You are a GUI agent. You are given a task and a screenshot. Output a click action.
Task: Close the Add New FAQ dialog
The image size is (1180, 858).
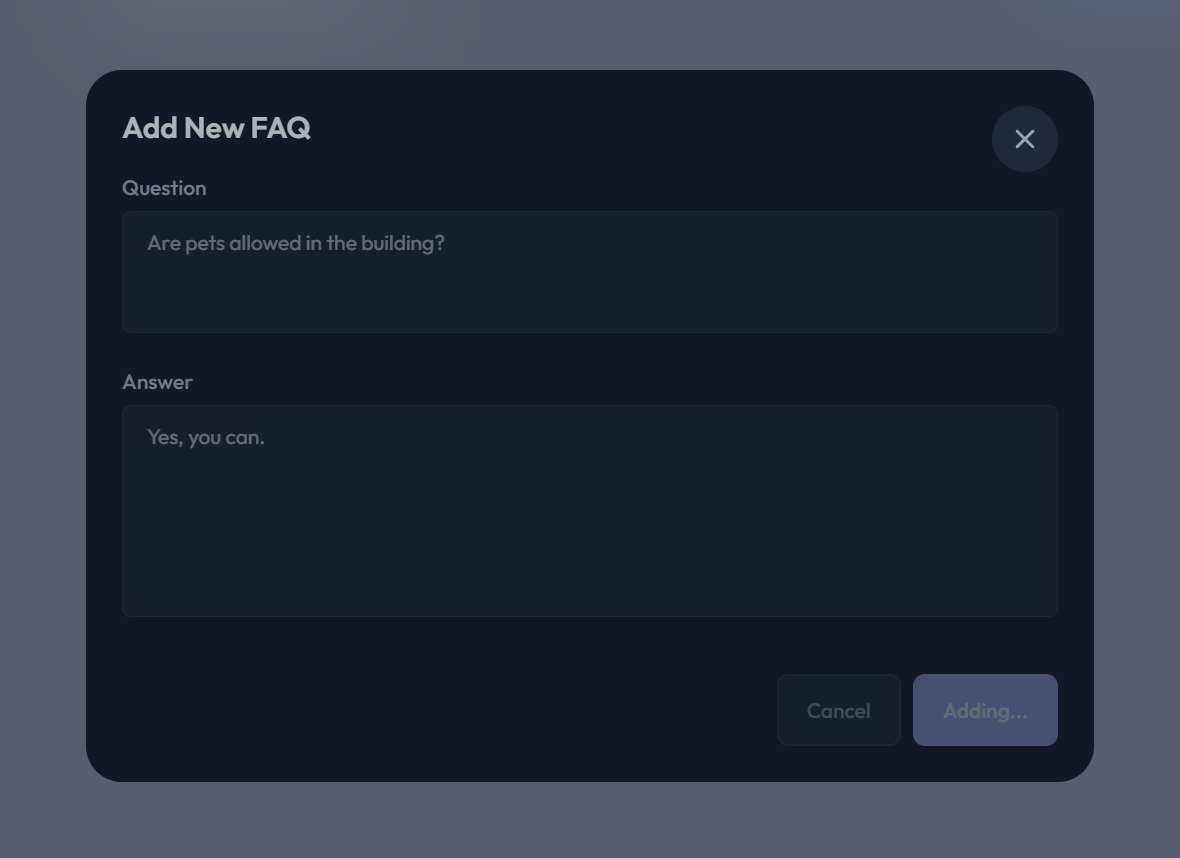point(1024,139)
